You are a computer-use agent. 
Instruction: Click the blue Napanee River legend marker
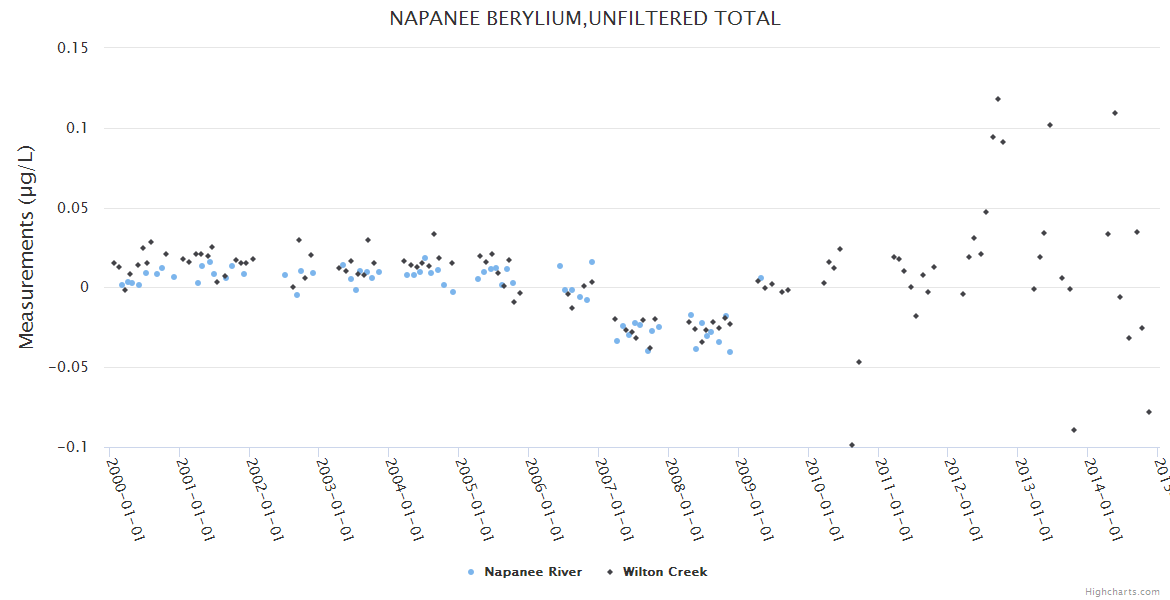[x=471, y=572]
